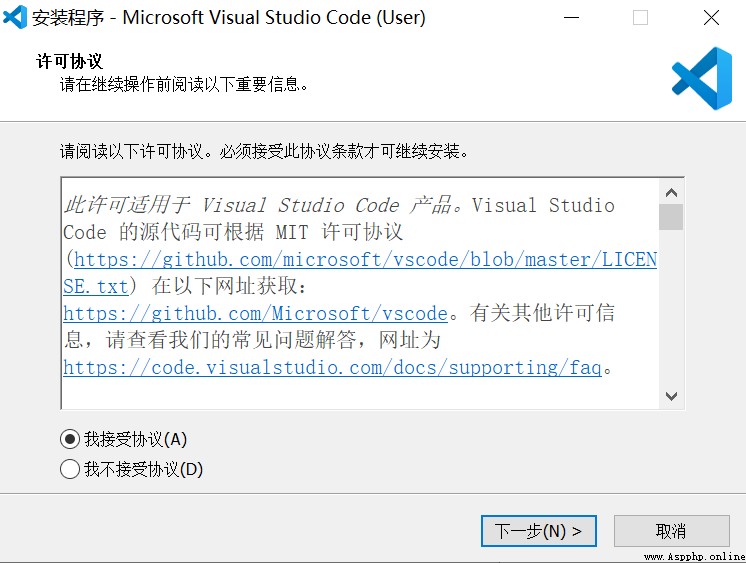Open the github.com/microsoft/vscode/blob/master LICENSE link
The width and height of the screenshot is (746, 563).
point(365,259)
